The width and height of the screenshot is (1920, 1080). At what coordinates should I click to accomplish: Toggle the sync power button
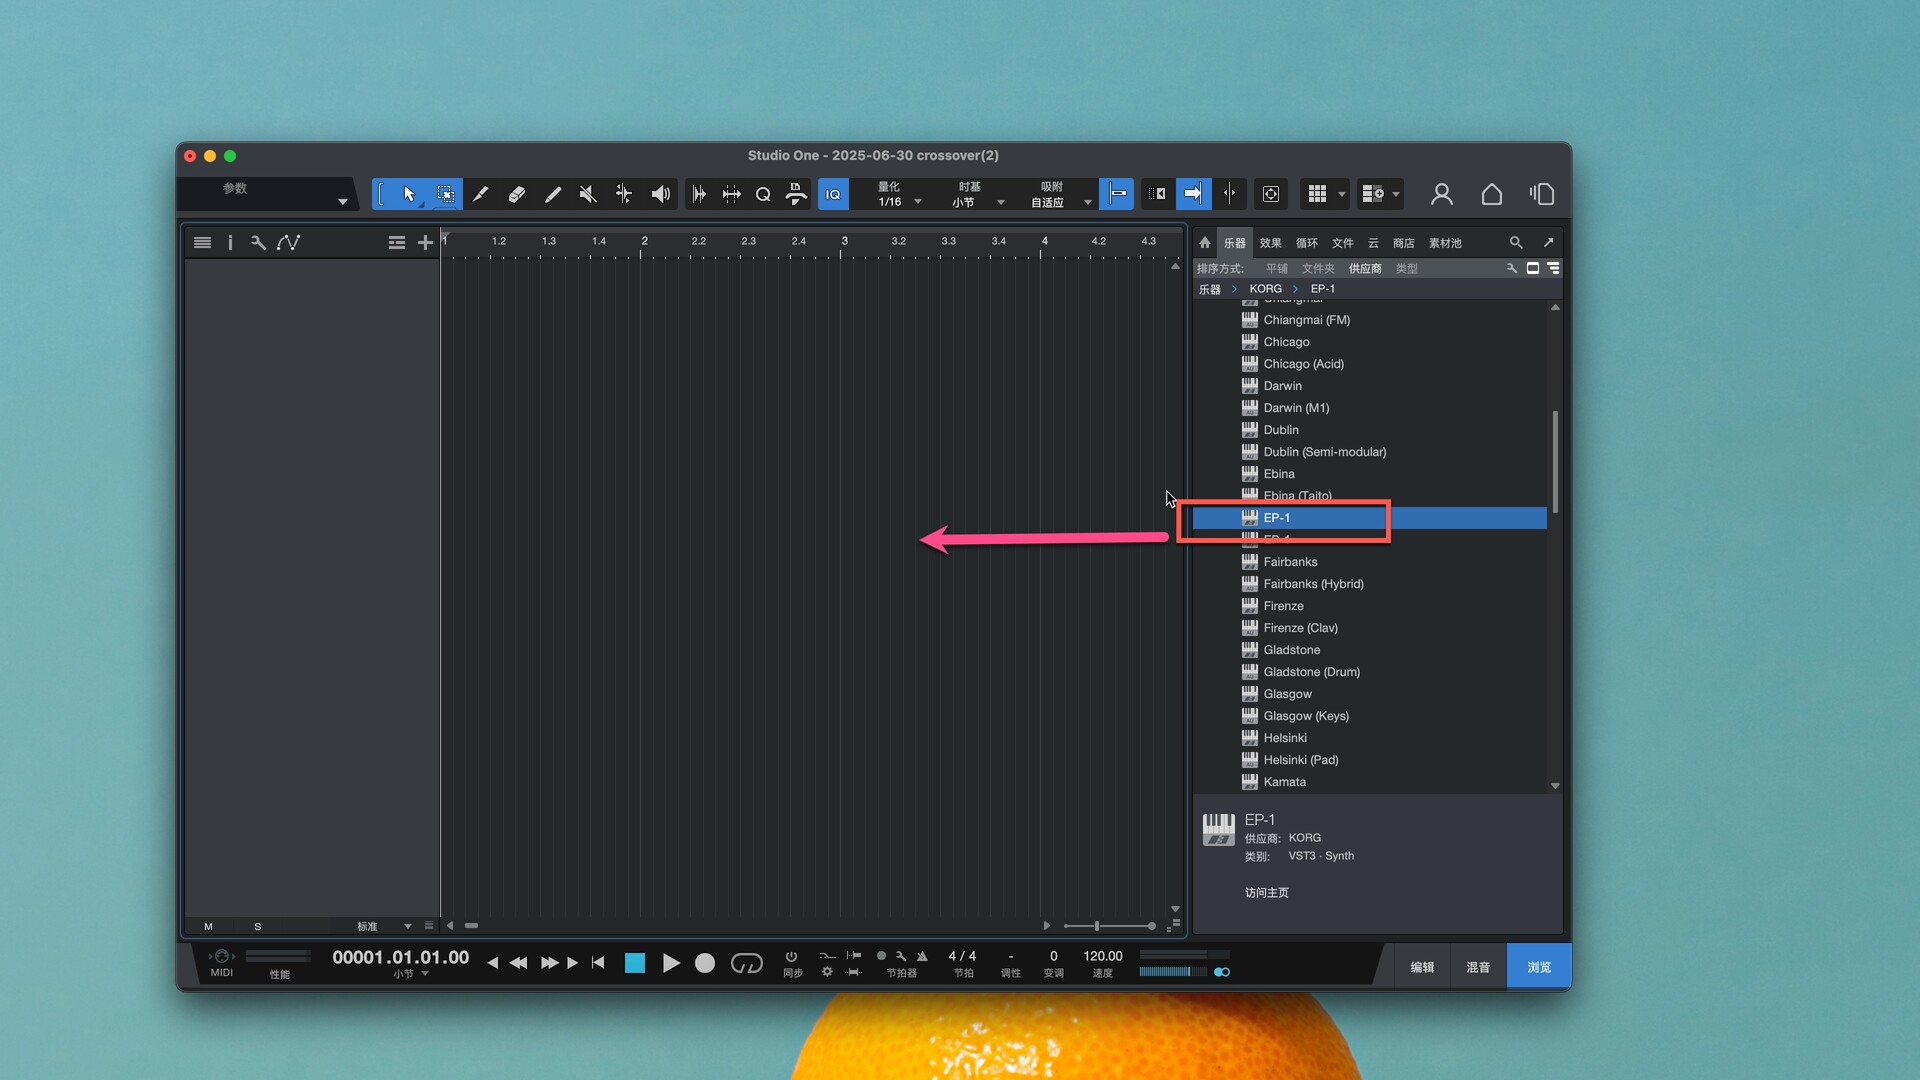tap(791, 956)
